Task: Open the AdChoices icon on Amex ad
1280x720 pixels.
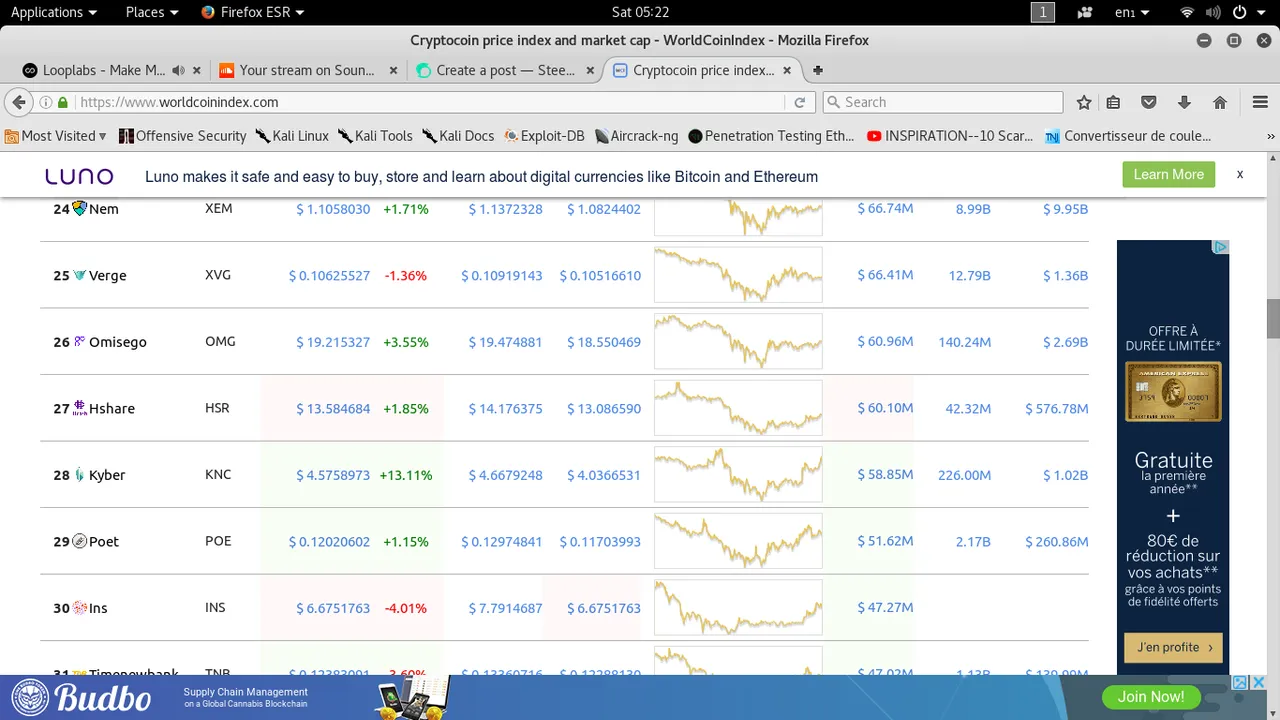Action: click(1221, 247)
